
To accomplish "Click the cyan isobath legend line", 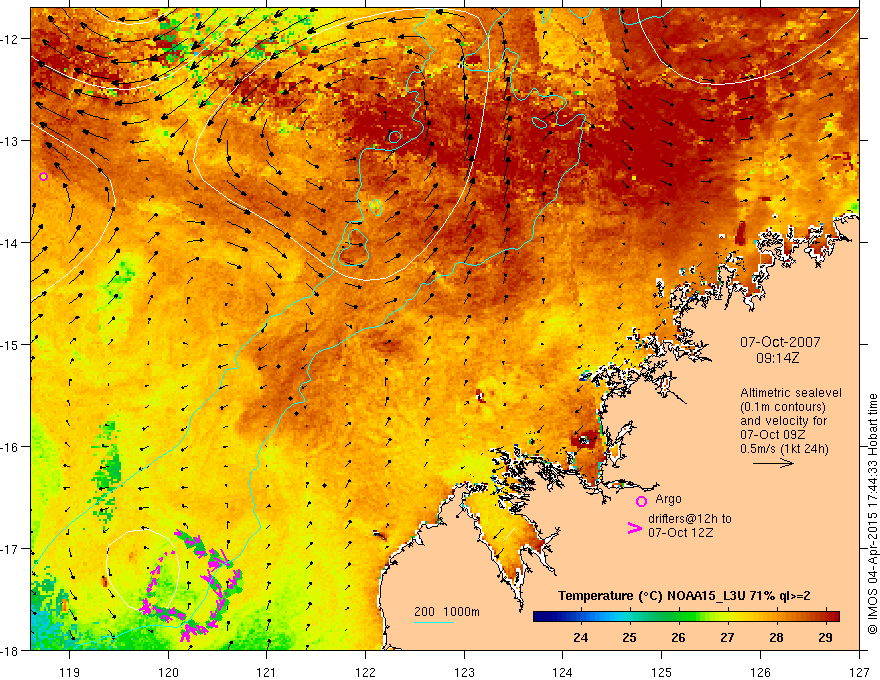I will [x=434, y=622].
